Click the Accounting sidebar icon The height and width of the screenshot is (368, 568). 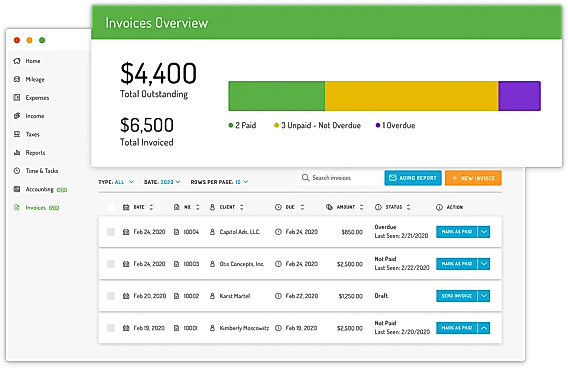(17, 189)
